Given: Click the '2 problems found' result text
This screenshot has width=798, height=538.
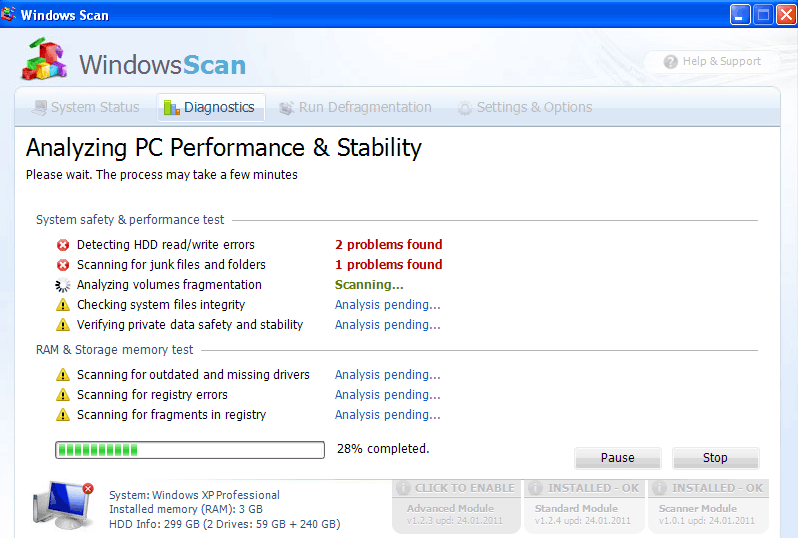Looking at the screenshot, I should 388,245.
